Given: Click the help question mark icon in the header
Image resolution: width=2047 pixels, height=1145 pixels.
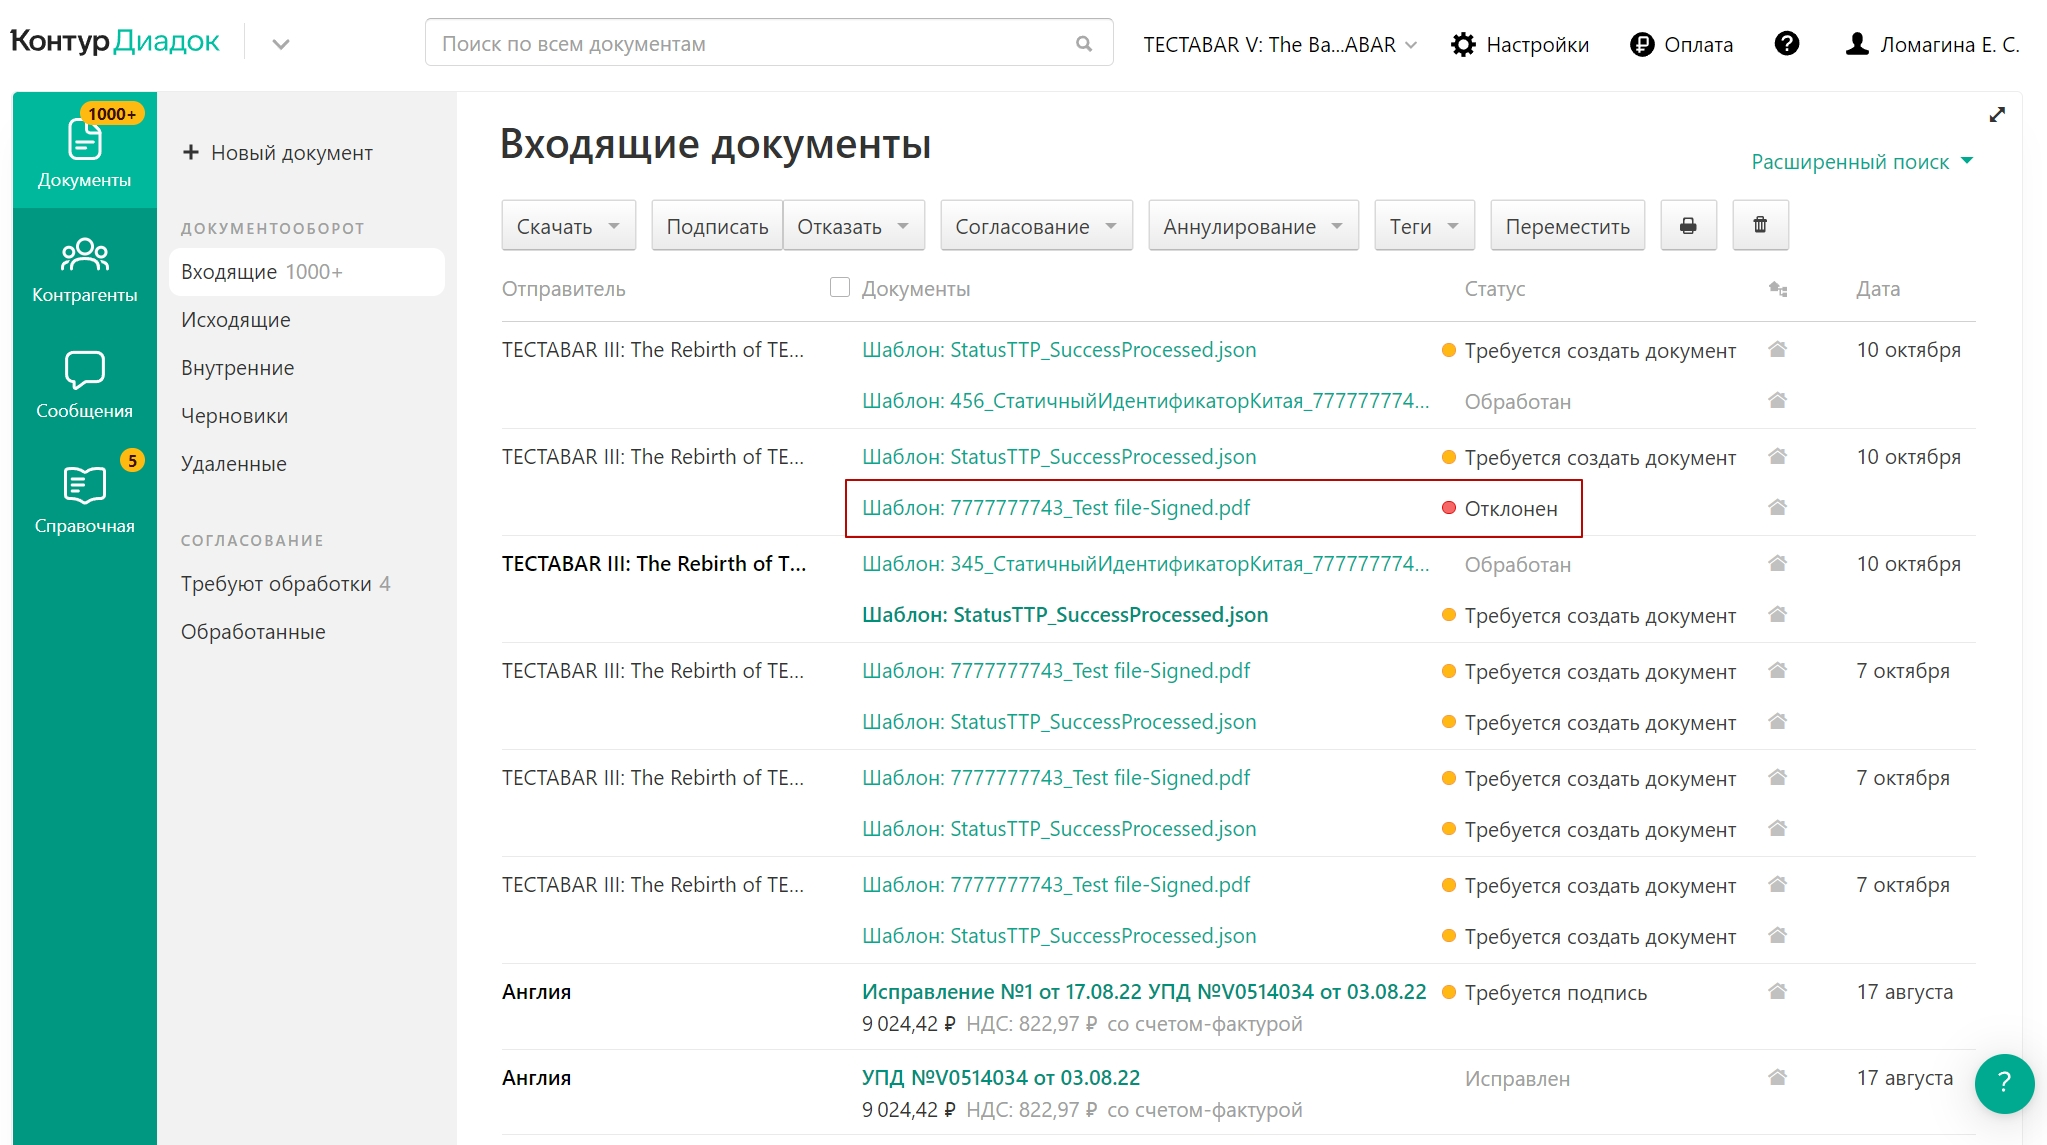Looking at the screenshot, I should [x=1786, y=44].
